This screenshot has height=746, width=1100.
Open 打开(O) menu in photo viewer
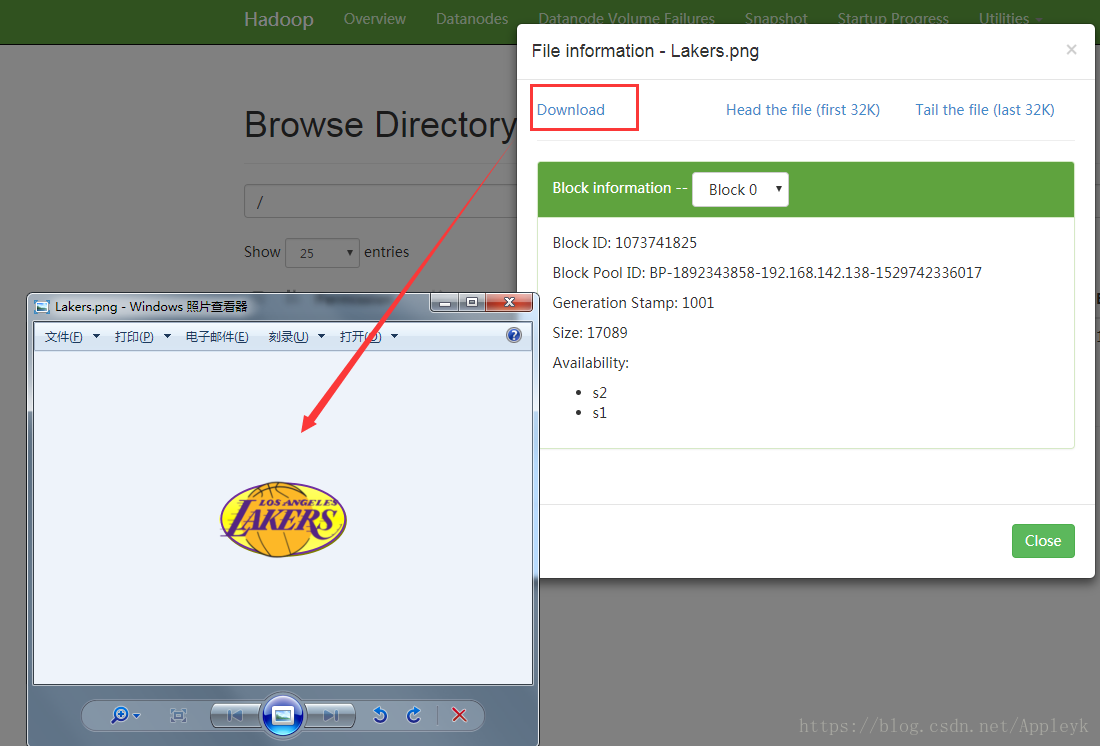(368, 337)
